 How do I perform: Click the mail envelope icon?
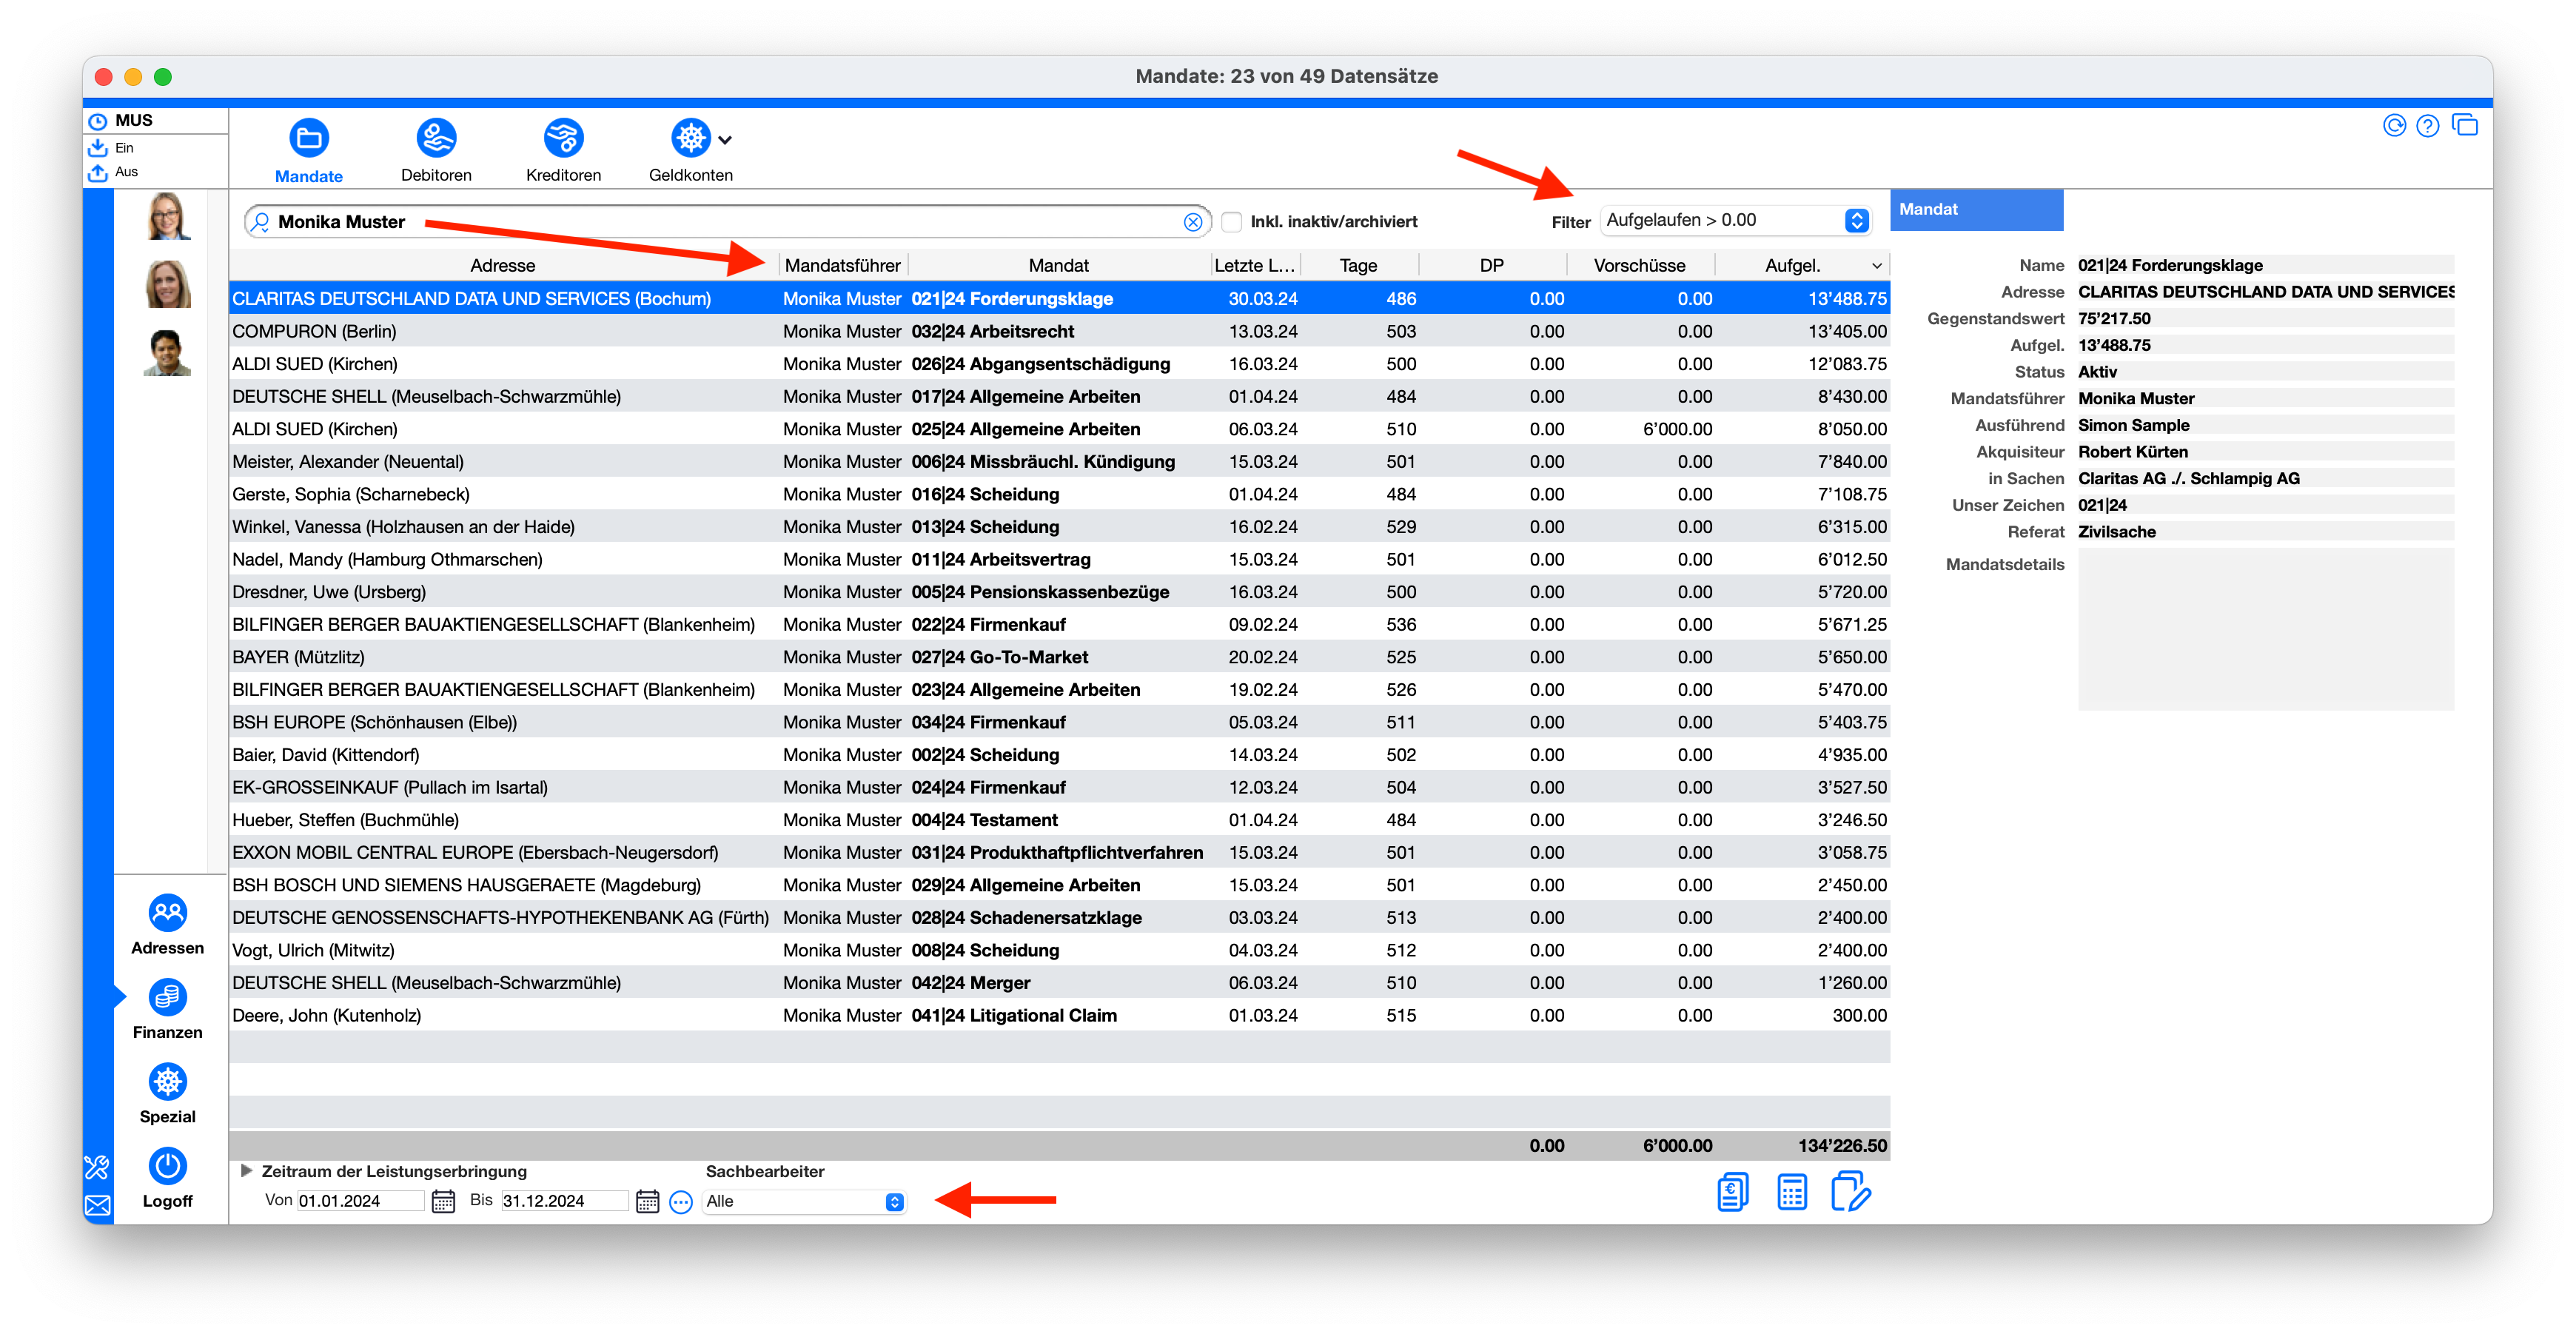[x=97, y=1206]
